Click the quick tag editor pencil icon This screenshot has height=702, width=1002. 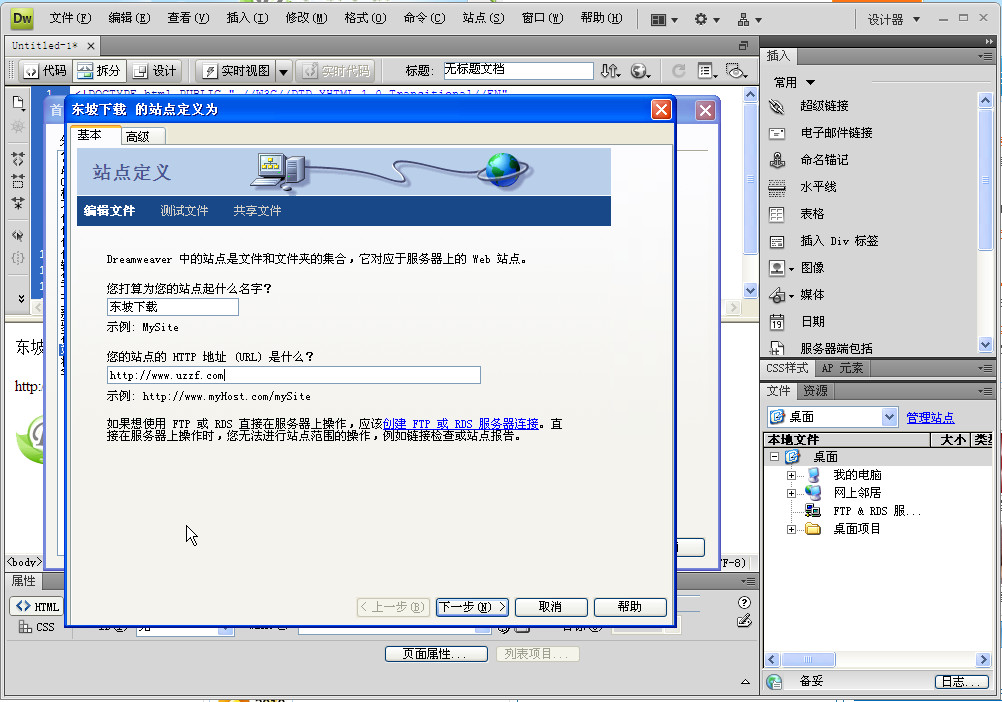pyautogui.click(x=744, y=620)
